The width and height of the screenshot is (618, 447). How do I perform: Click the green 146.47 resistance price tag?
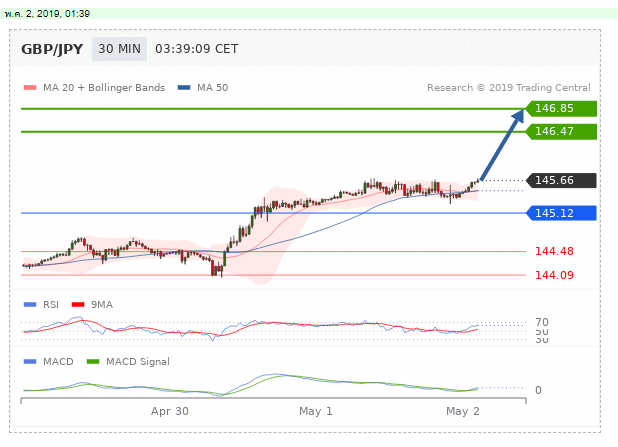(x=563, y=131)
